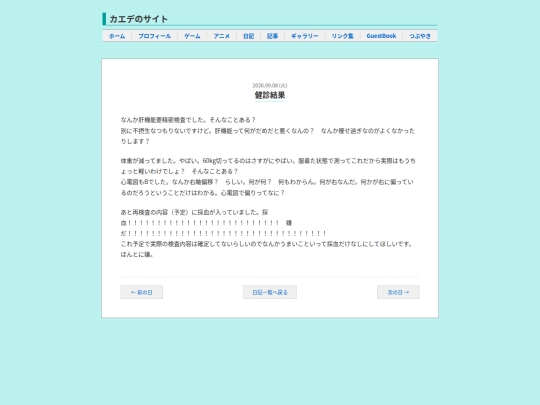Click the date 2026.09.08 above the title
The image size is (540, 405).
click(x=270, y=85)
